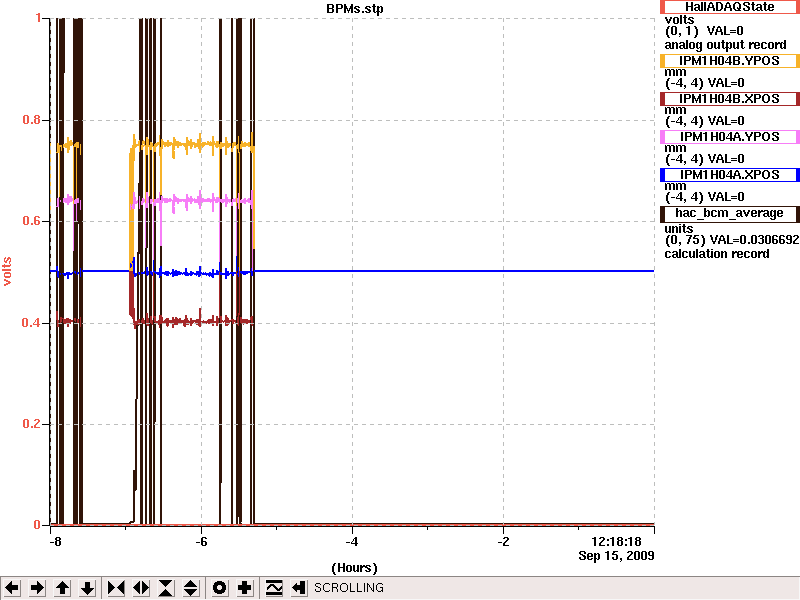Click the -4 tick on the time axis

352,542
